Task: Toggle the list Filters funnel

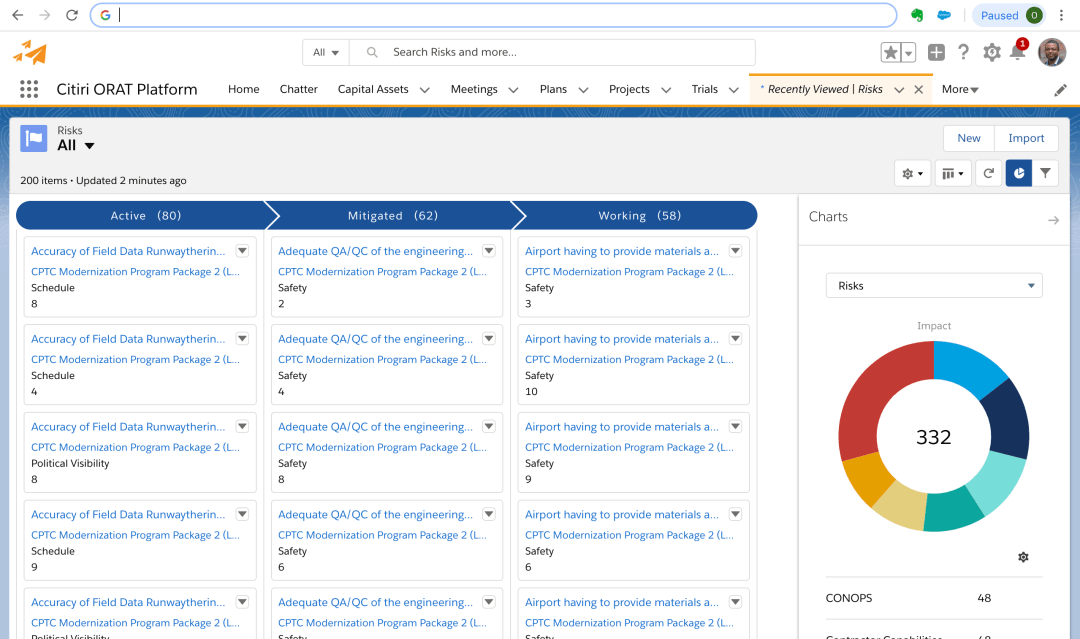Action: (1046, 174)
